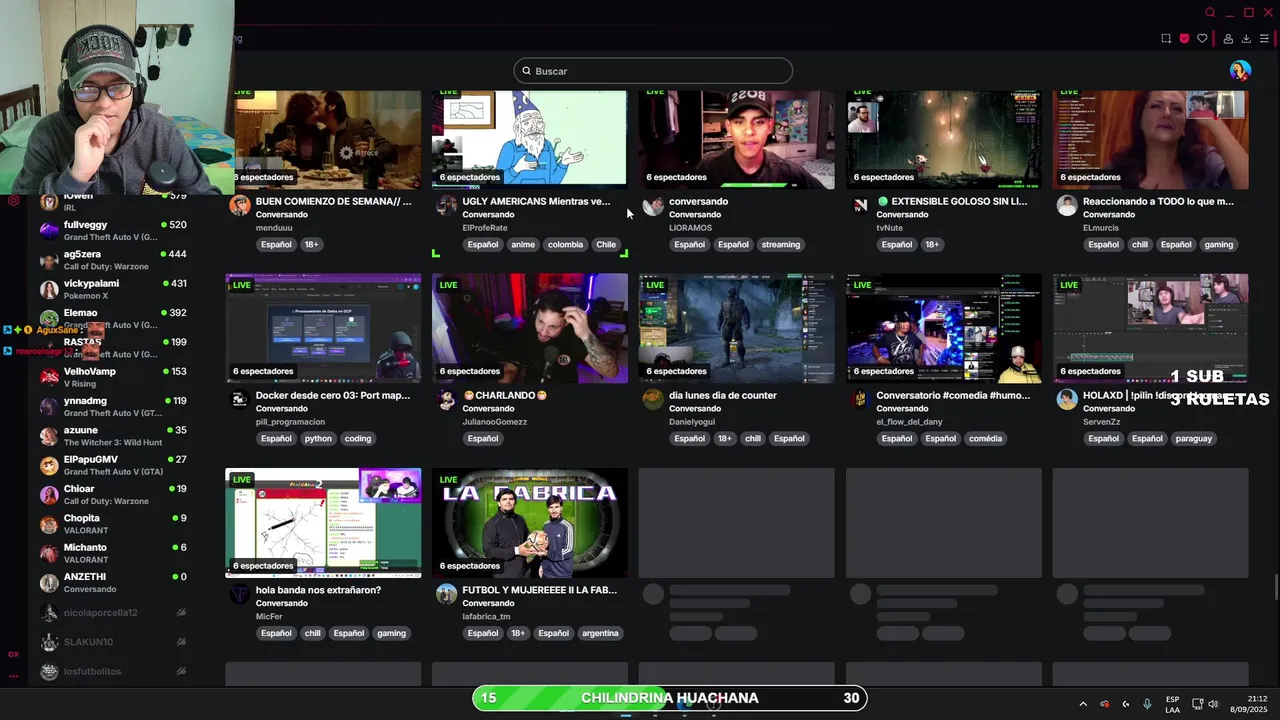The width and height of the screenshot is (1280, 720).
Task: Click ServenZz channel avatar
Action: [1067, 400]
